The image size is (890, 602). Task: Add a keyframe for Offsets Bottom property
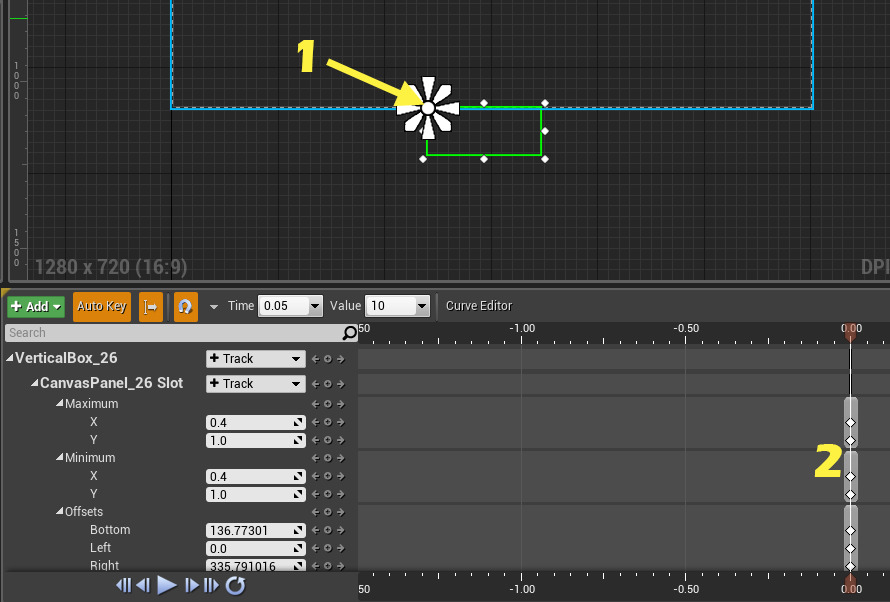coord(327,530)
